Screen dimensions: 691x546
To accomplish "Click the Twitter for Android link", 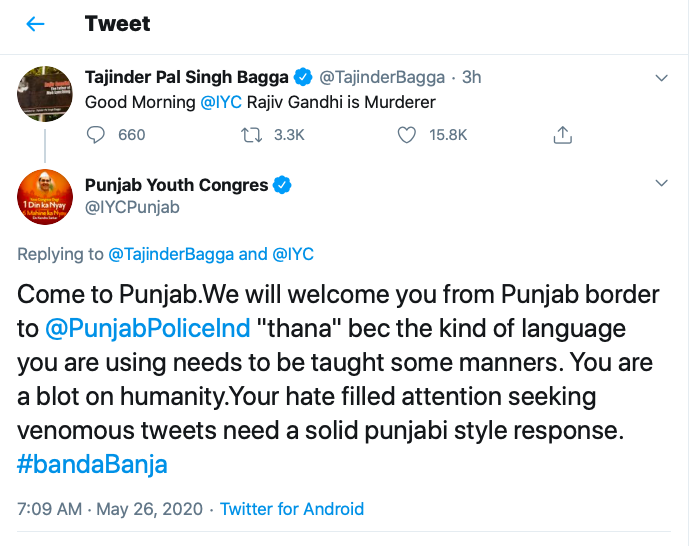I will click(292, 509).
